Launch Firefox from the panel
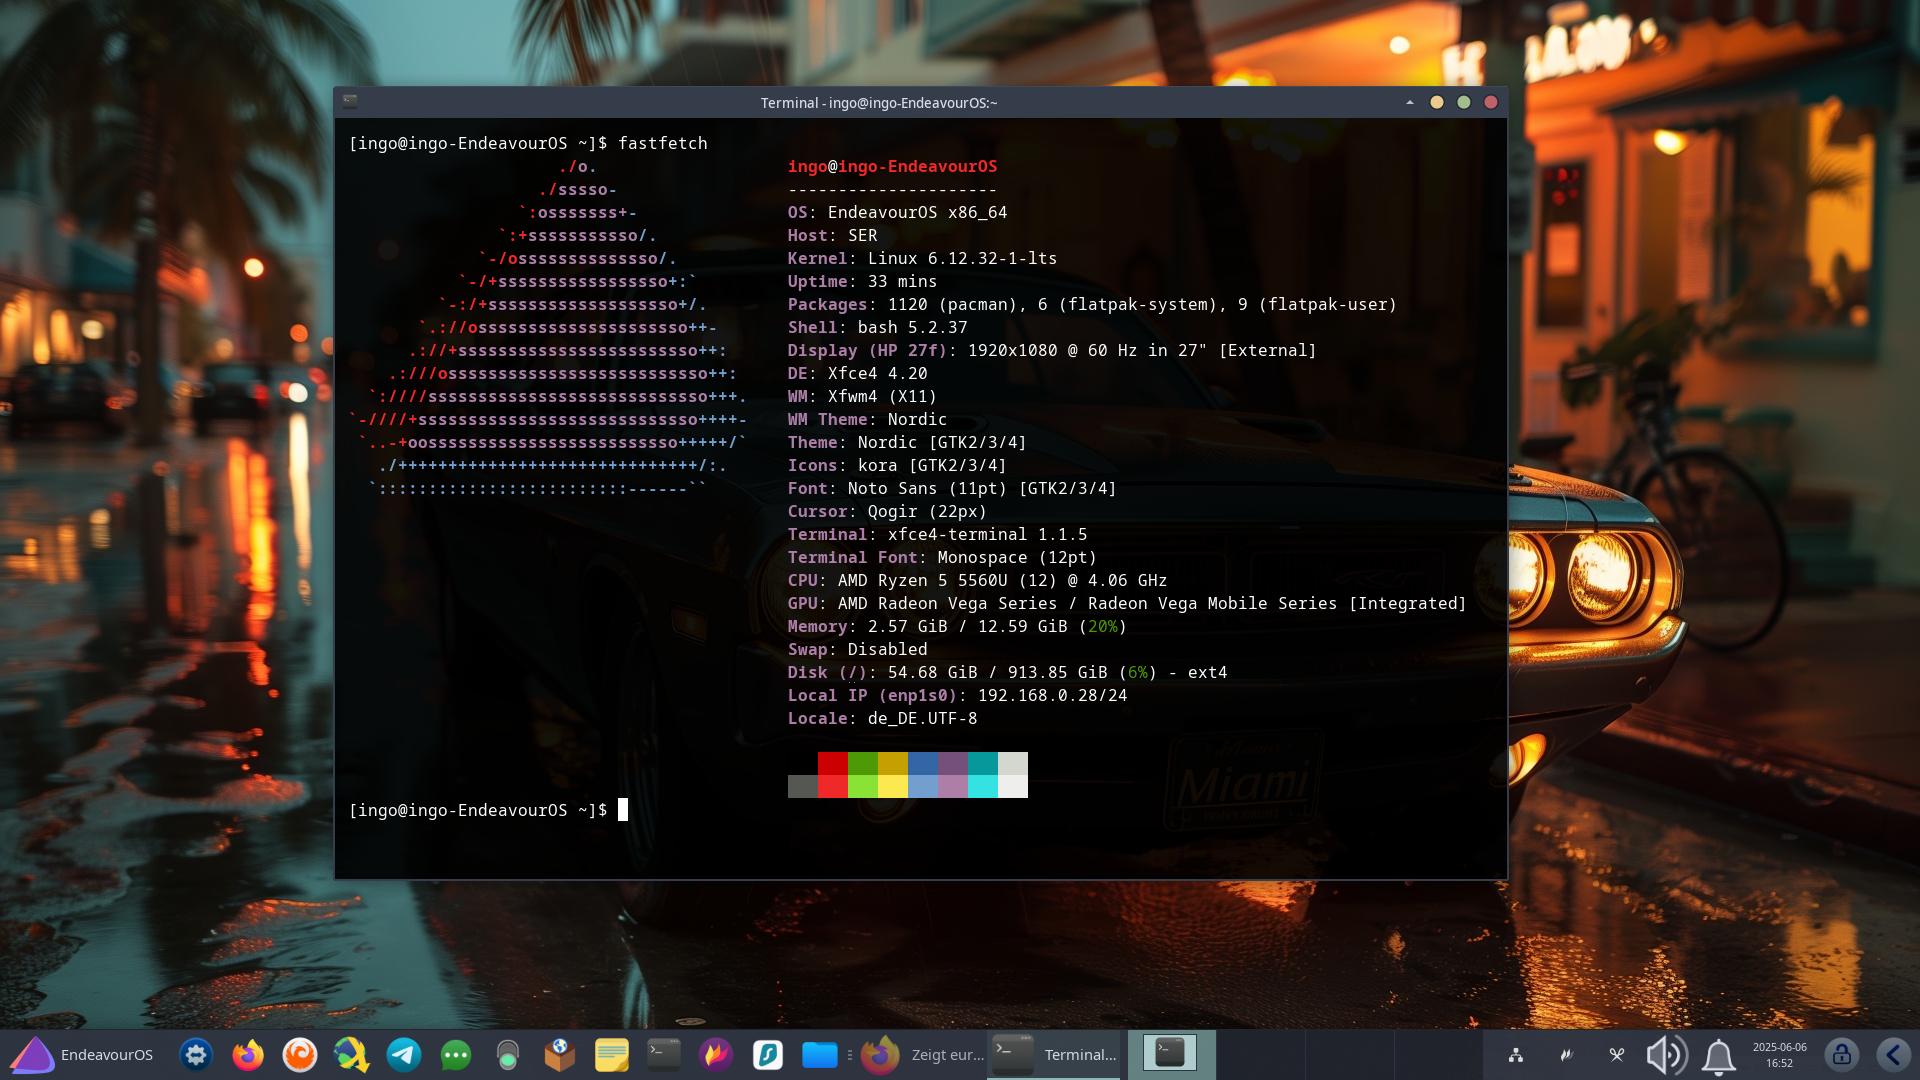Image resolution: width=1920 pixels, height=1080 pixels. click(x=248, y=1055)
